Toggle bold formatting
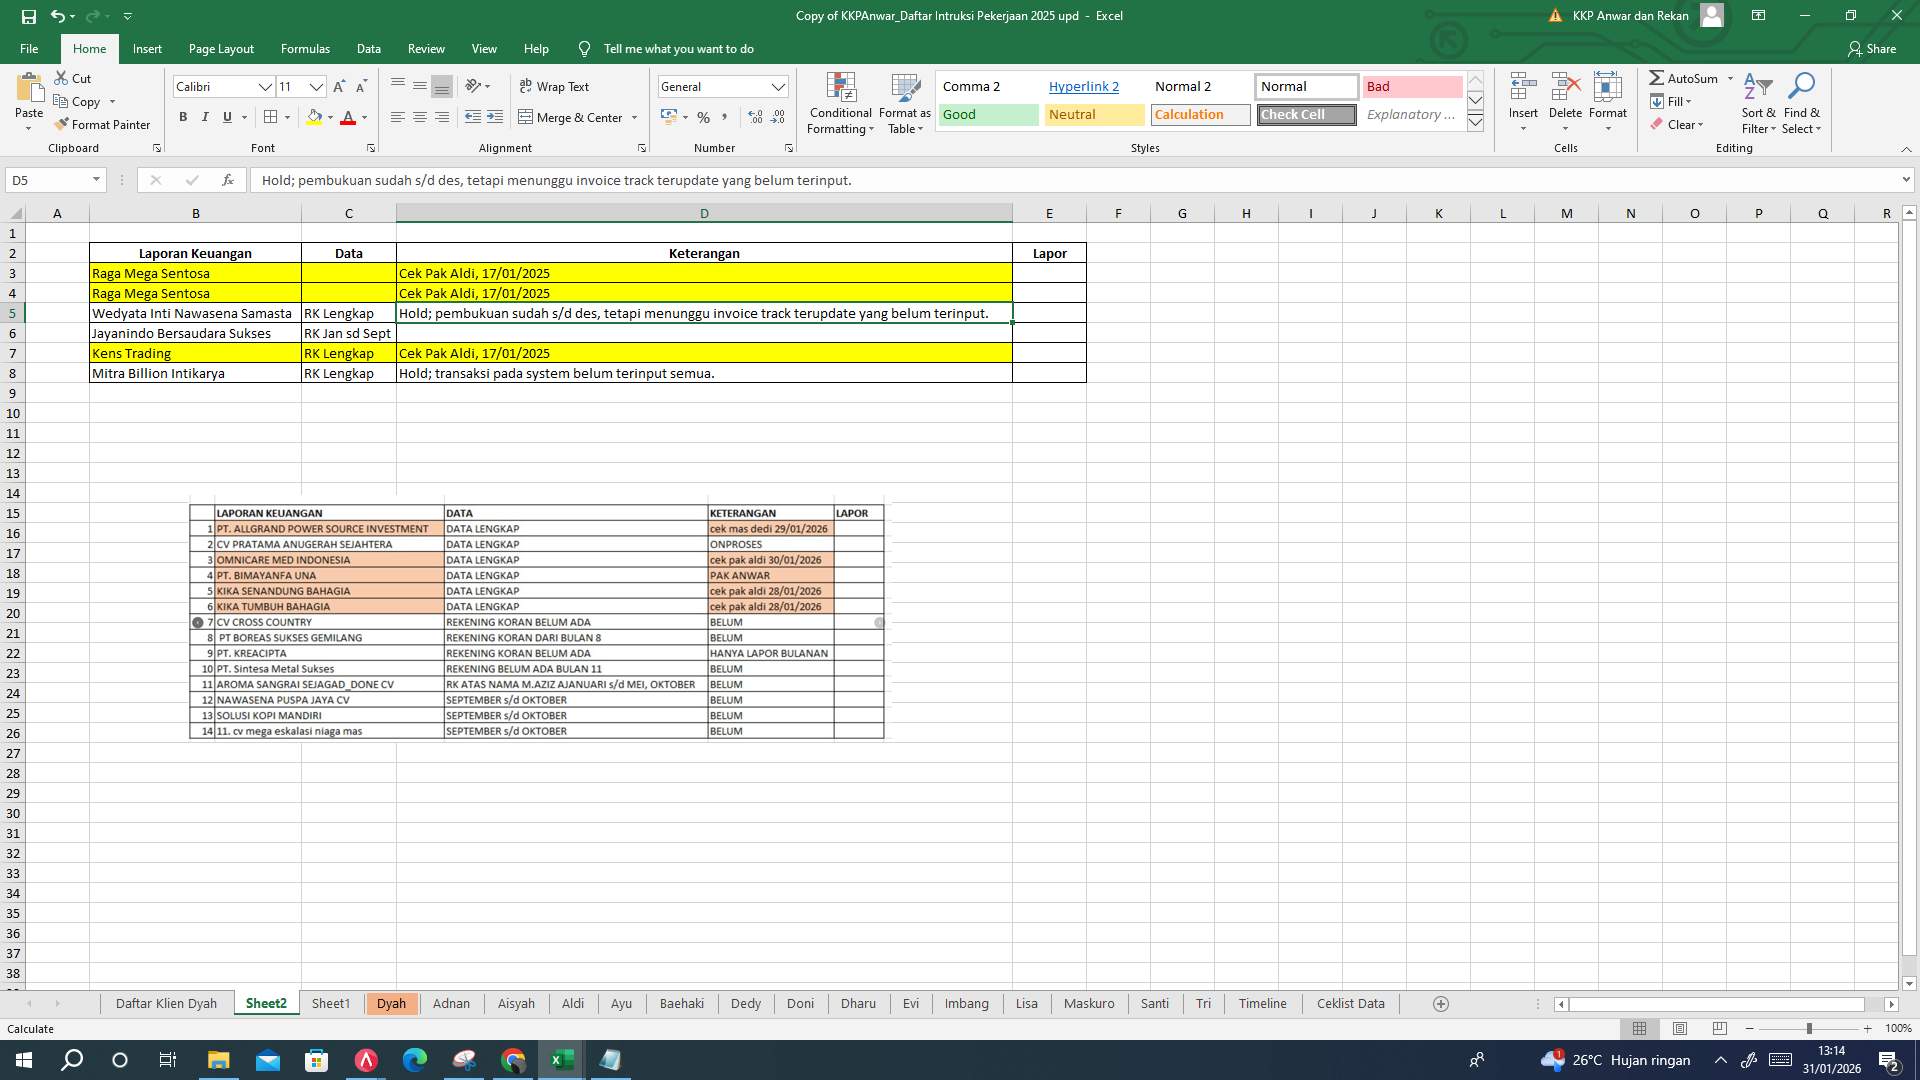Image resolution: width=1920 pixels, height=1080 pixels. click(183, 117)
